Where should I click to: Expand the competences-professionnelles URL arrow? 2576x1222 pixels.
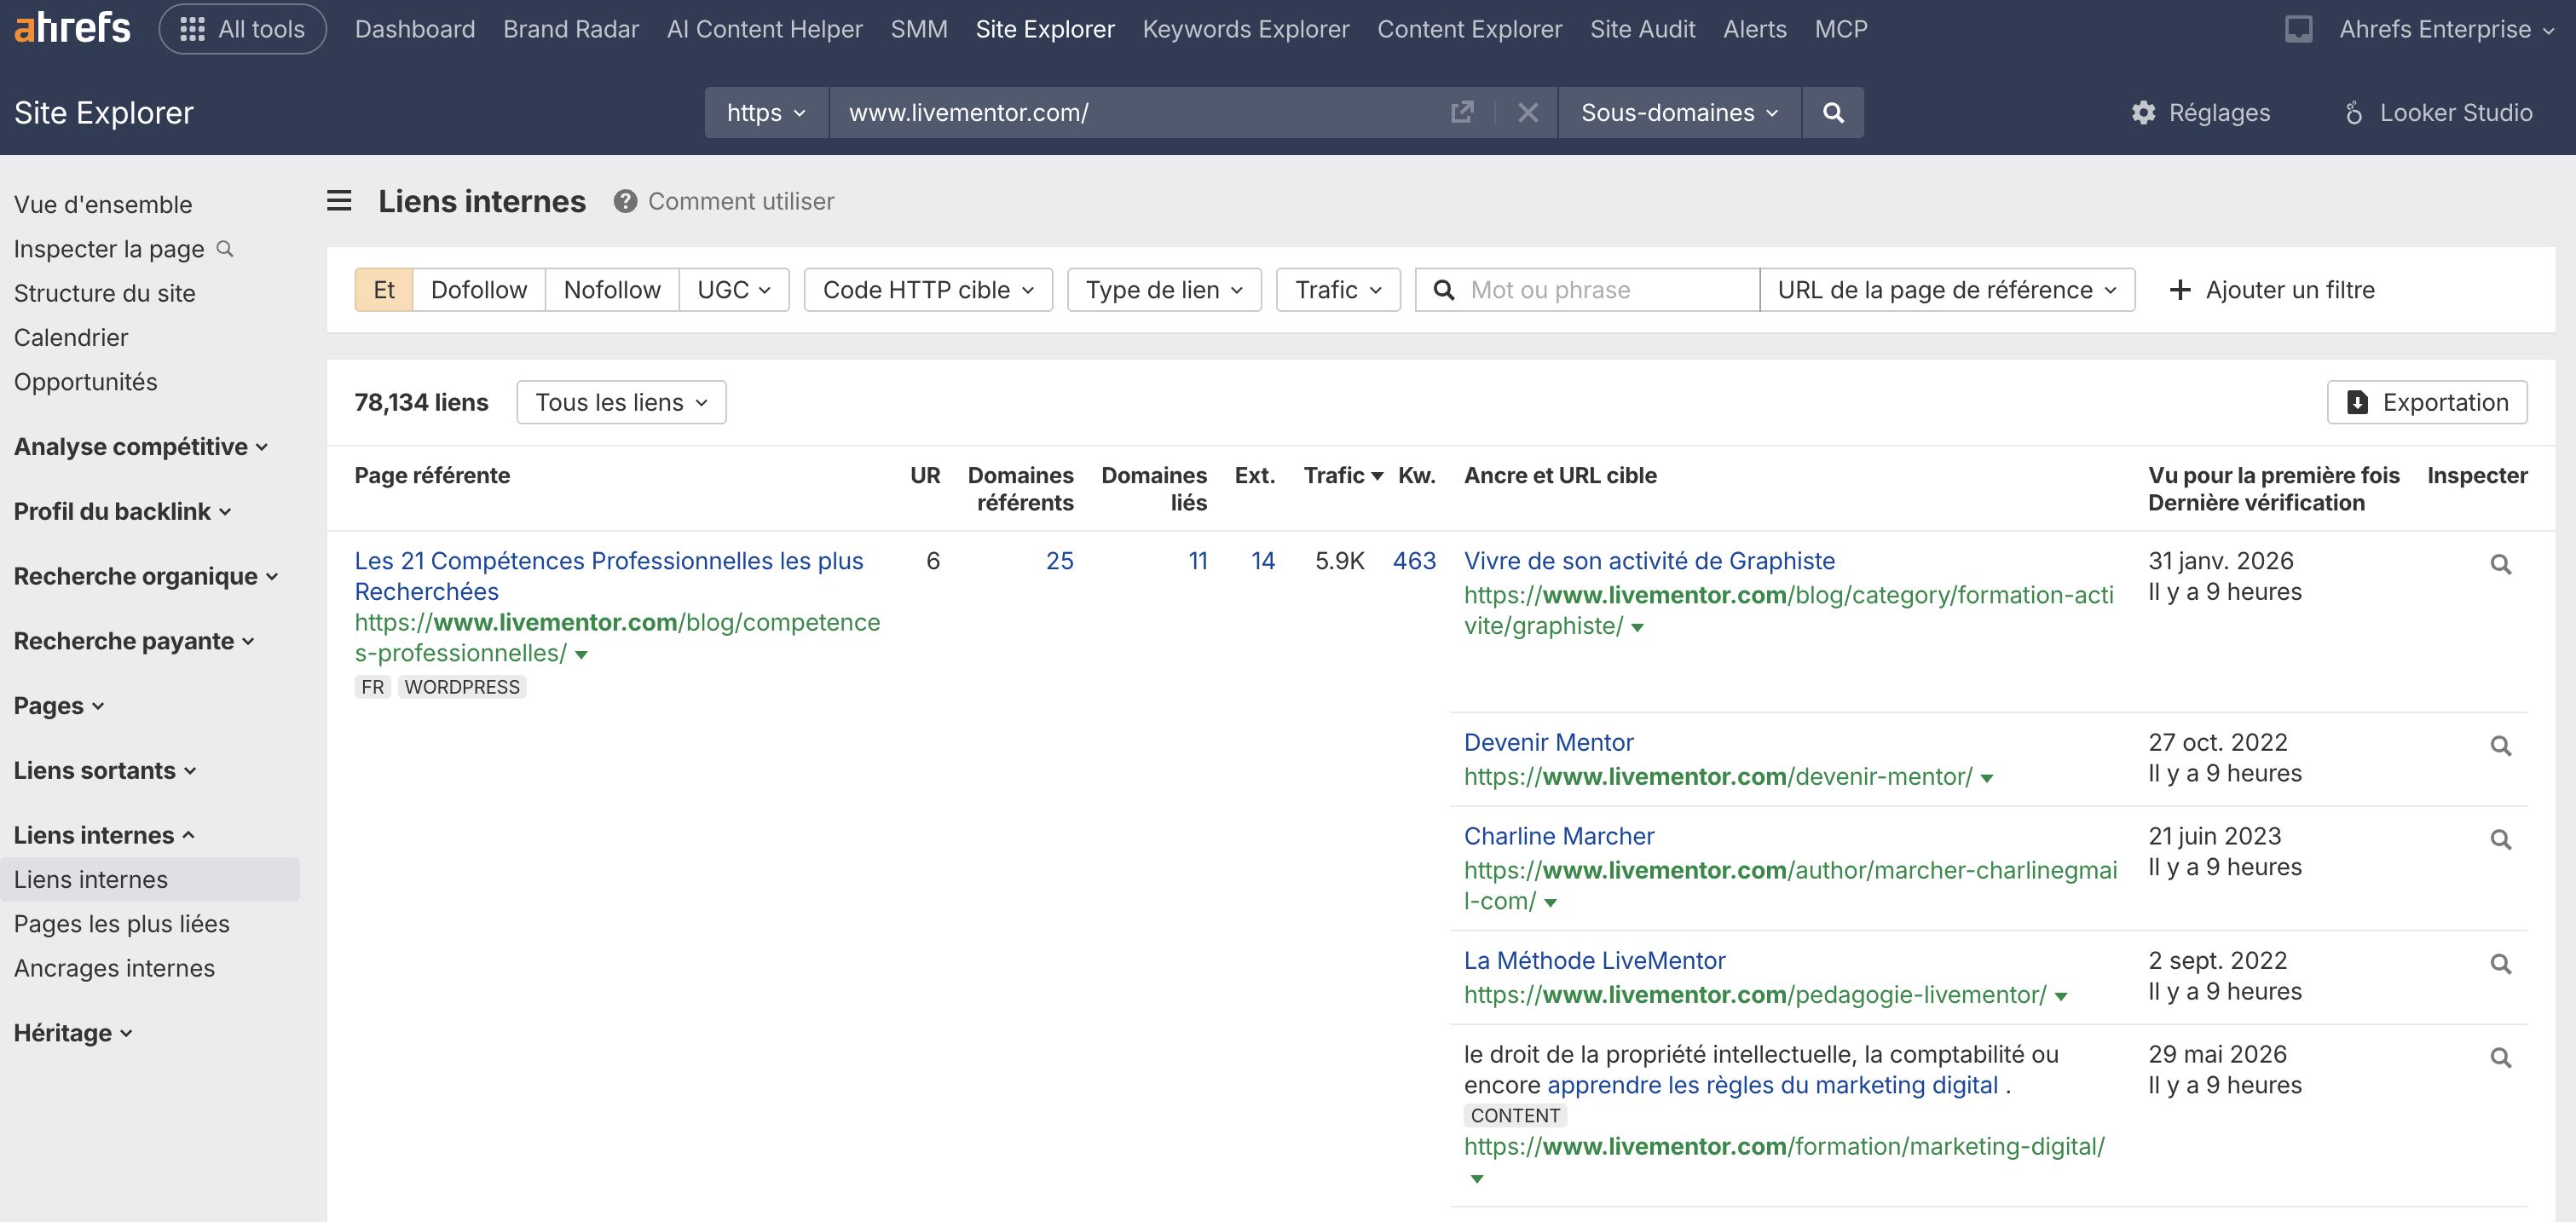click(x=581, y=655)
